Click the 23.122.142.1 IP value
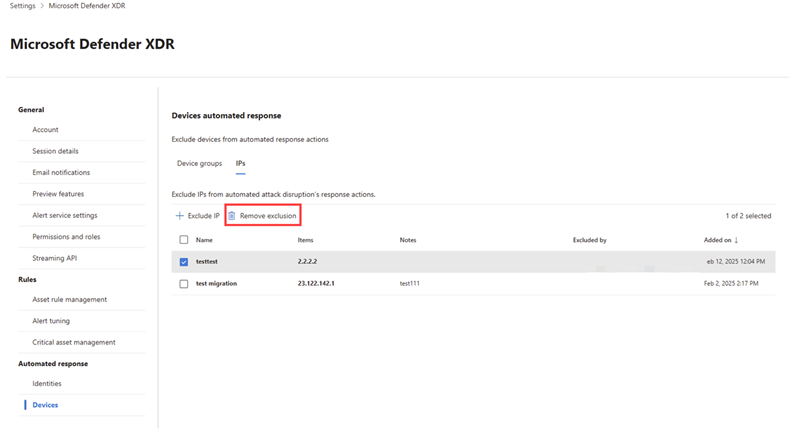This screenshot has height=439, width=800. click(316, 283)
